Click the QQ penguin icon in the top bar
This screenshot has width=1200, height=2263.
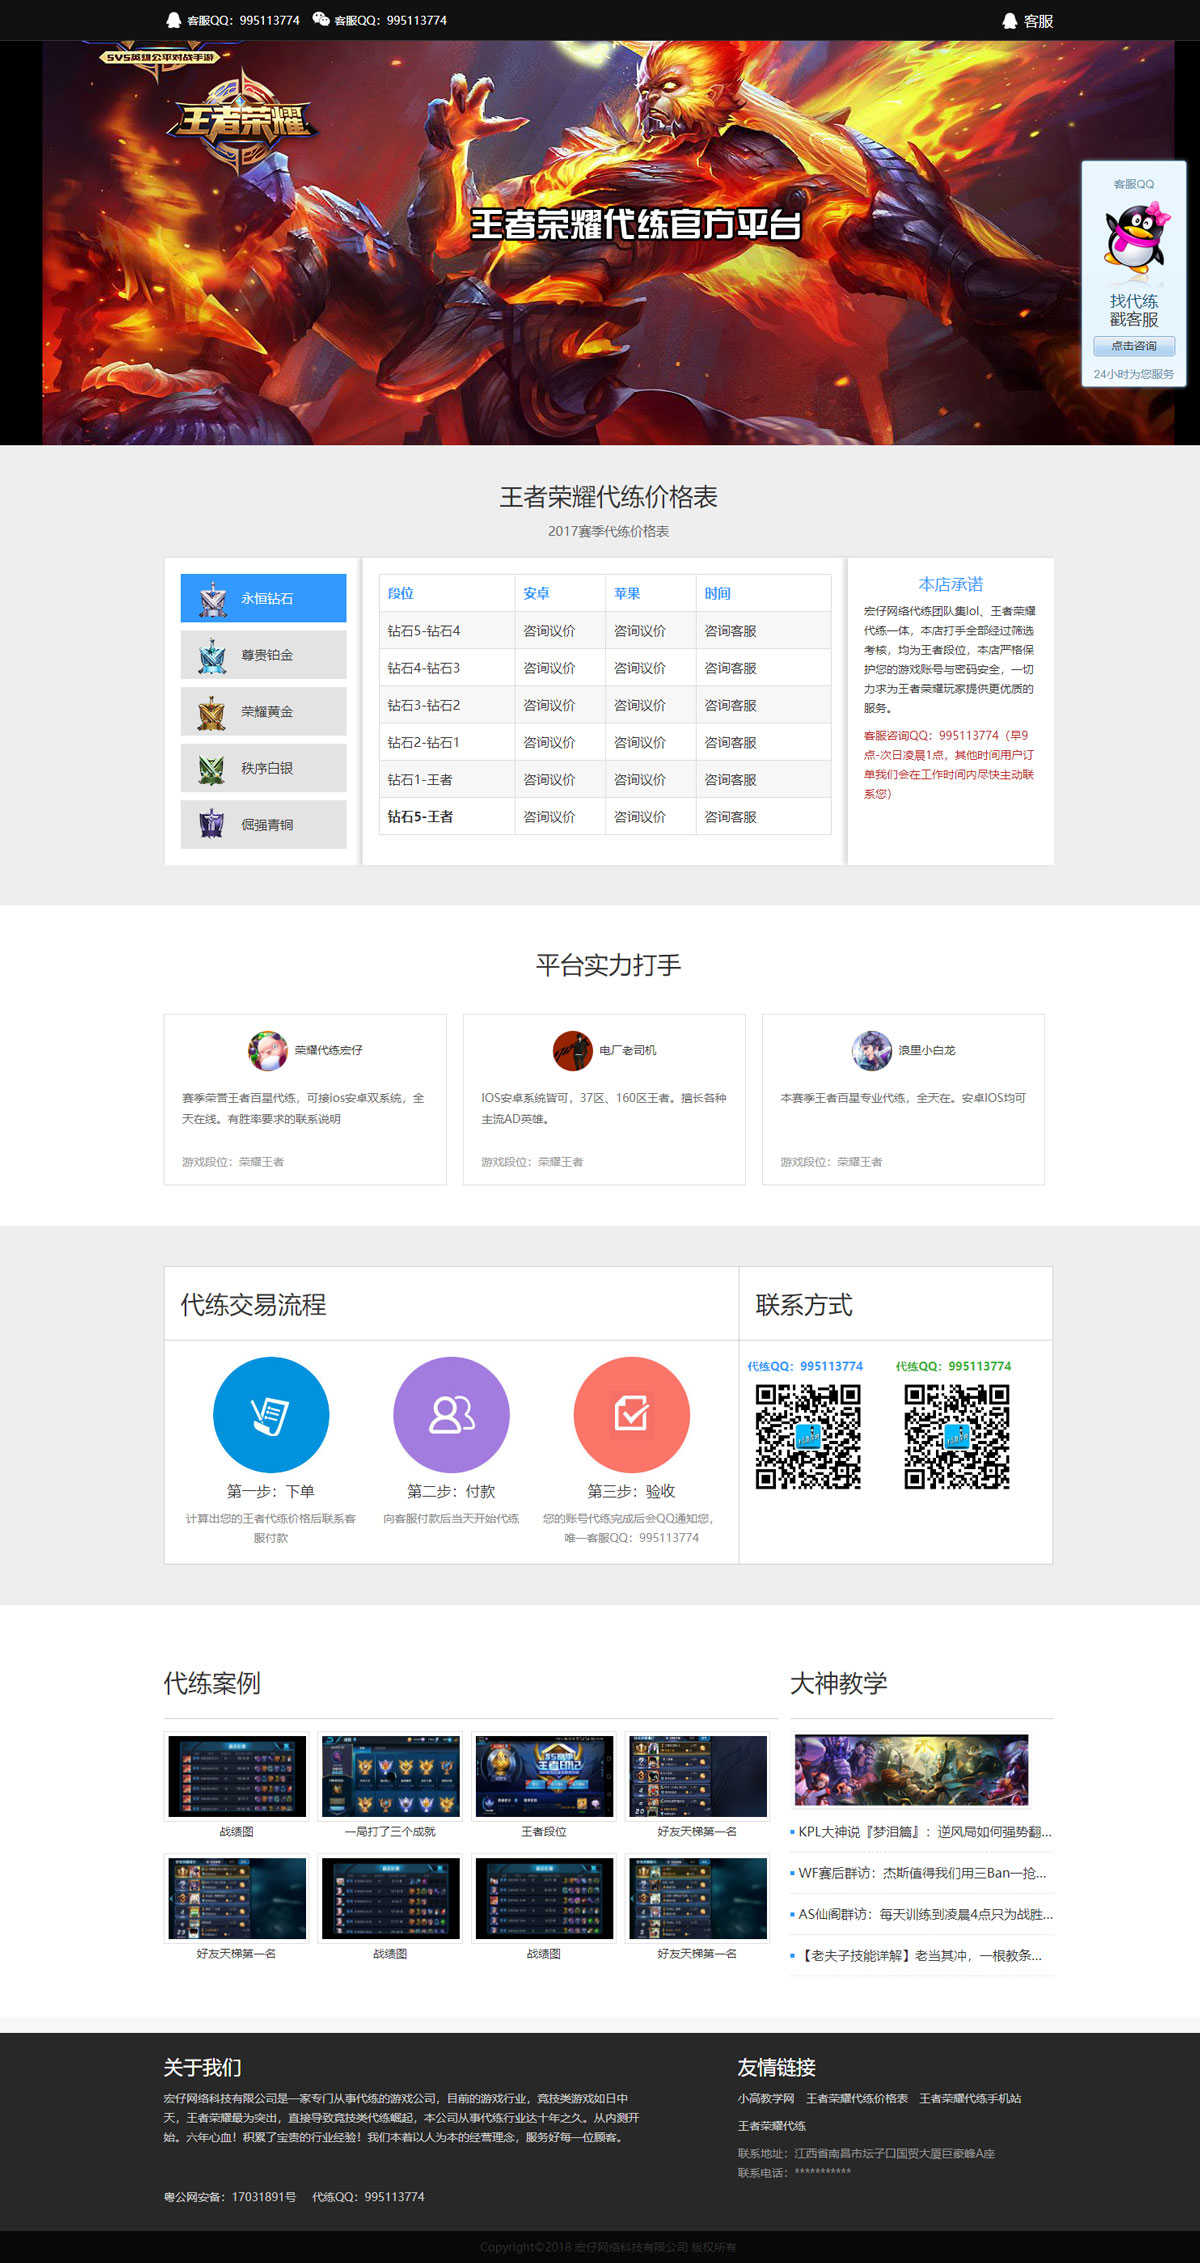pyautogui.click(x=174, y=20)
